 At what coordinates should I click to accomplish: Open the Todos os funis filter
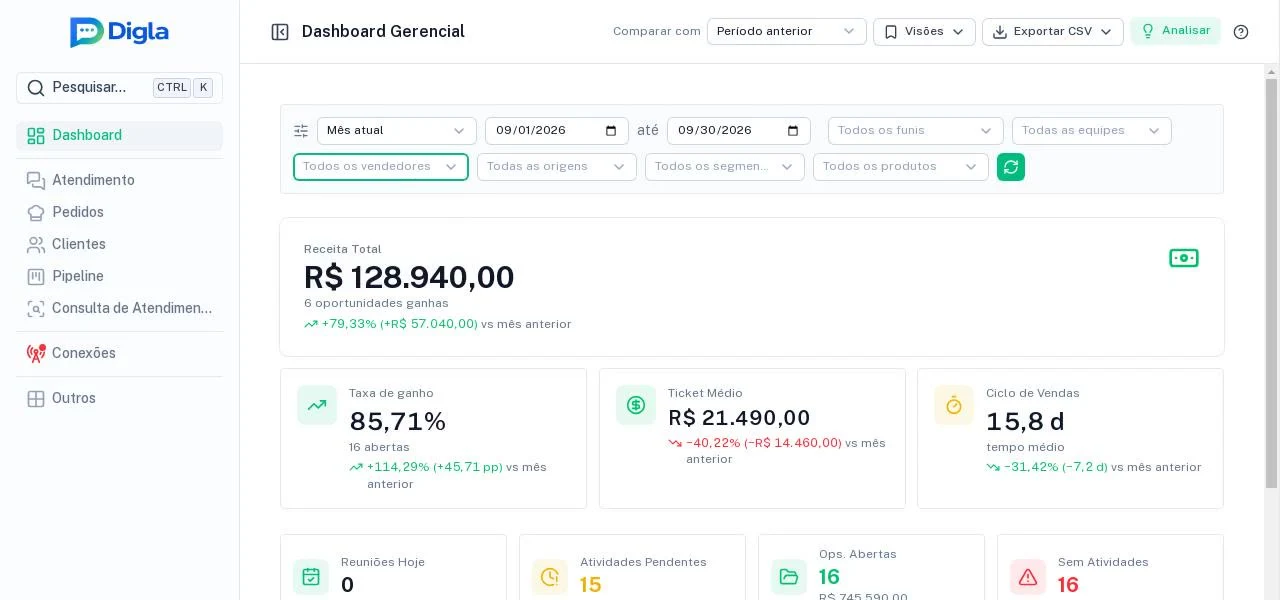tap(916, 131)
